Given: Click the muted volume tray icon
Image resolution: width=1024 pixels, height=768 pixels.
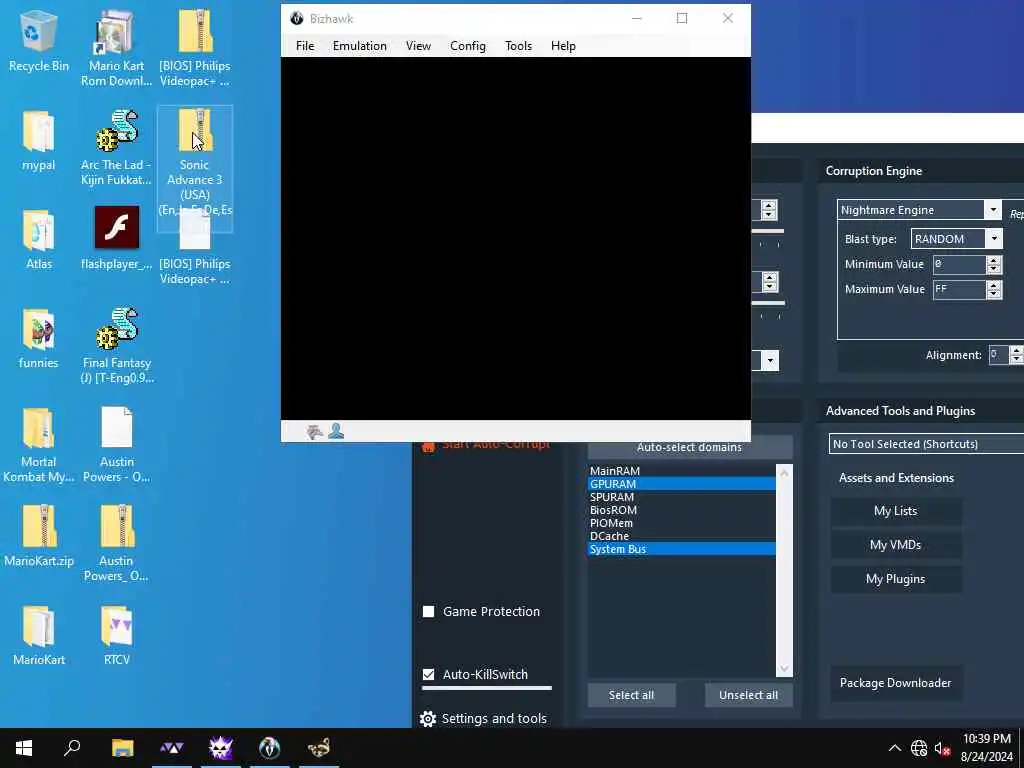Looking at the screenshot, I should (x=942, y=748).
